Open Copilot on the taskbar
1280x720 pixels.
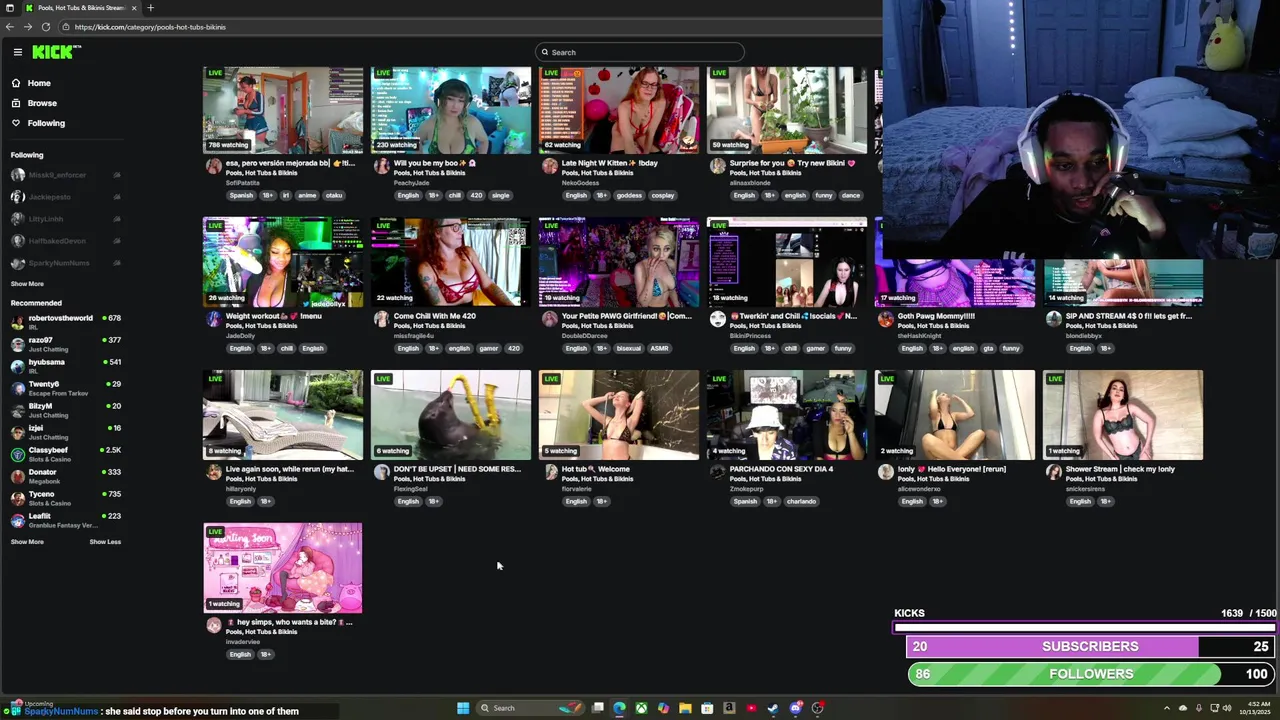(x=663, y=708)
